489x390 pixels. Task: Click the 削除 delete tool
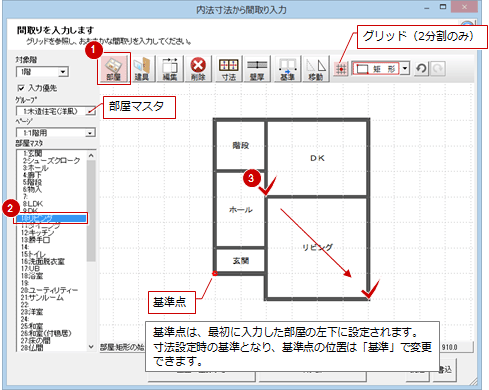click(198, 69)
